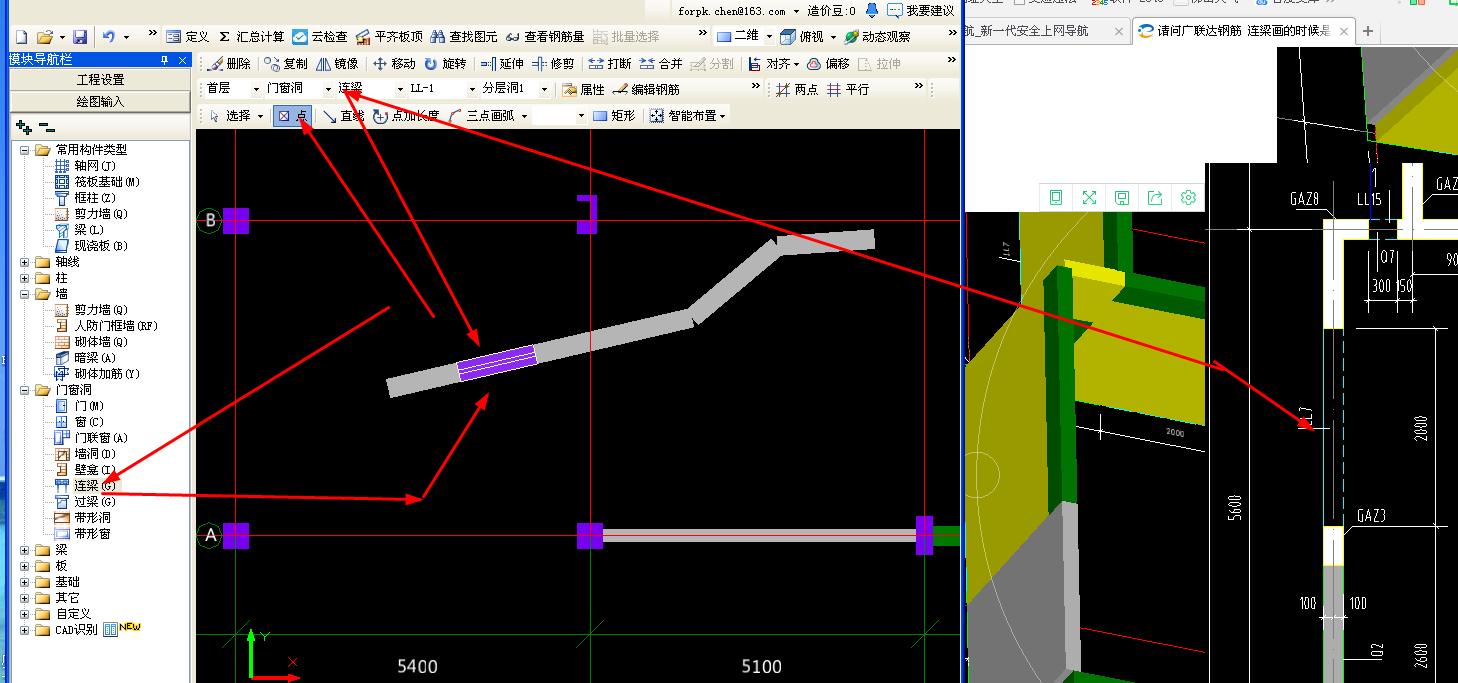Click 移动 move tool
Viewport: 1458px width, 683px height.
pos(394,63)
